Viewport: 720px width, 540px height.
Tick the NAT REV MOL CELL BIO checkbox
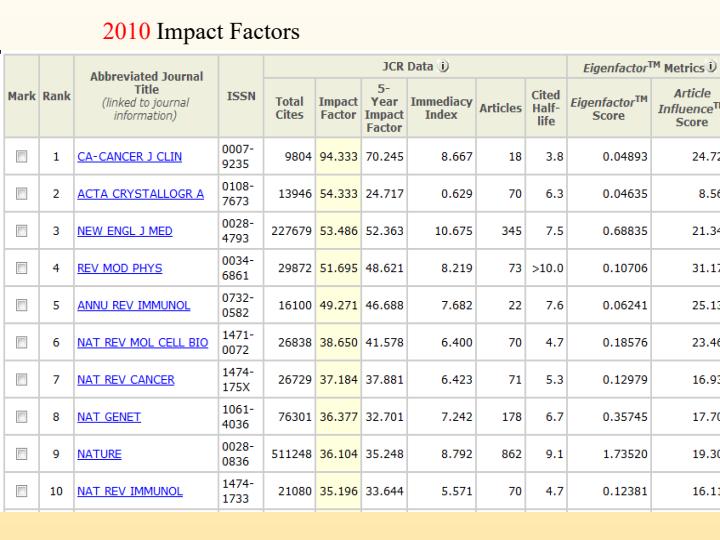[22, 342]
